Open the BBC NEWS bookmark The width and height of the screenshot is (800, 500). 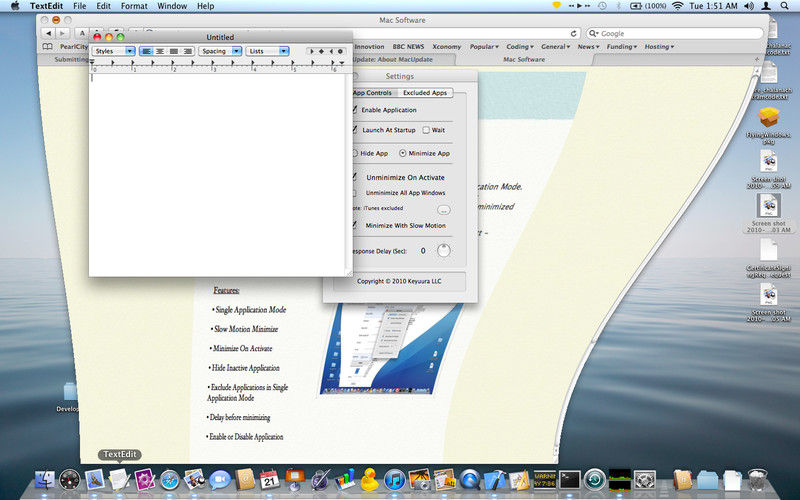(408, 46)
